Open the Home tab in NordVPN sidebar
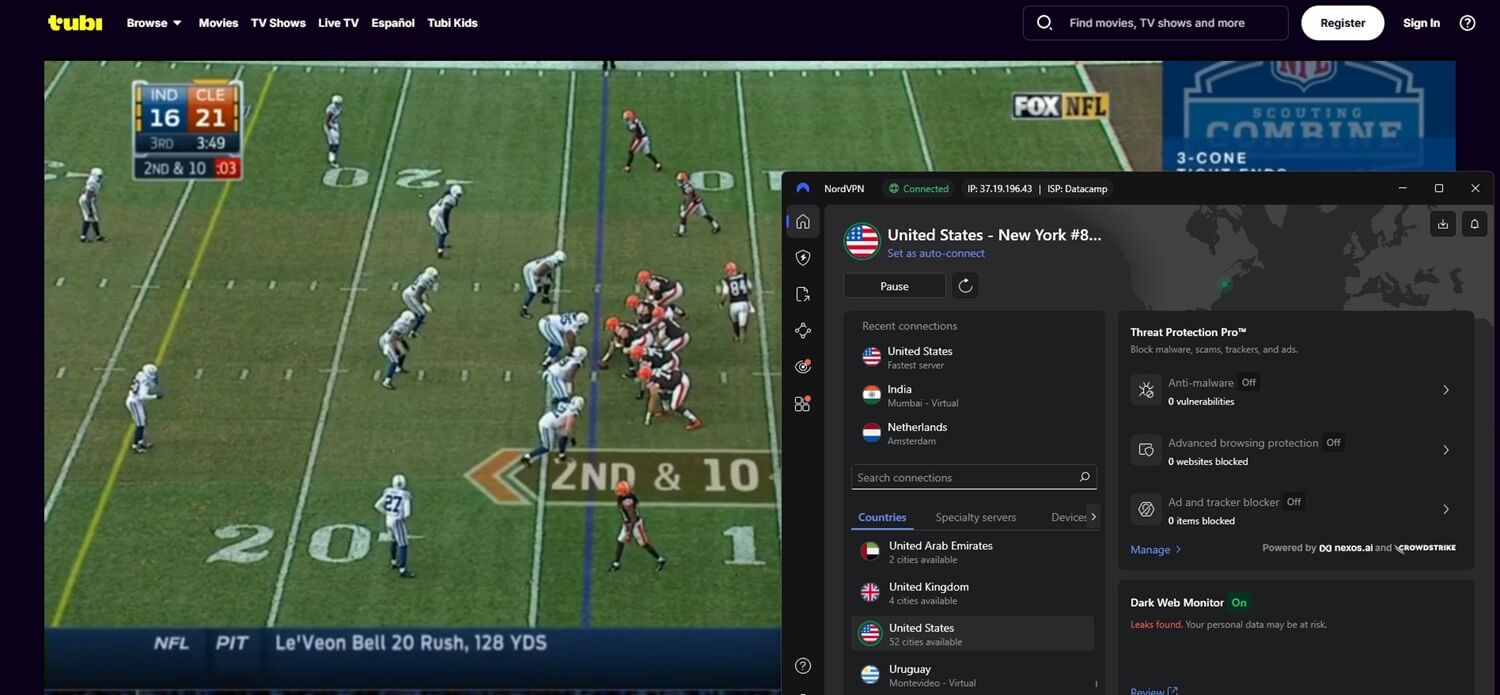Screen dimensions: 1500x695 [802, 221]
